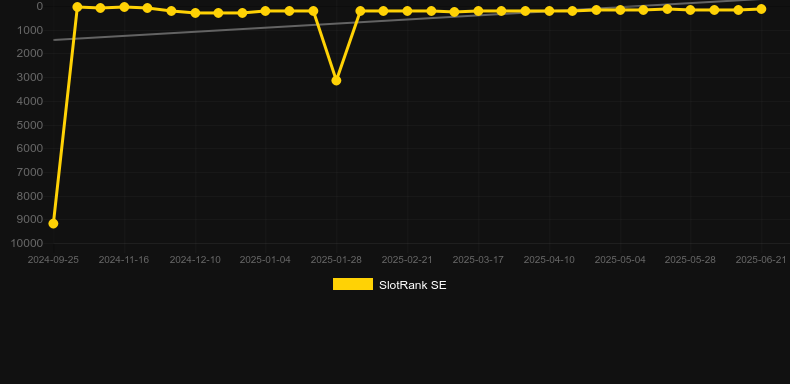This screenshot has height=384, width=790.
Task: Click the data point above 2025-05-28
Action: pos(690,10)
